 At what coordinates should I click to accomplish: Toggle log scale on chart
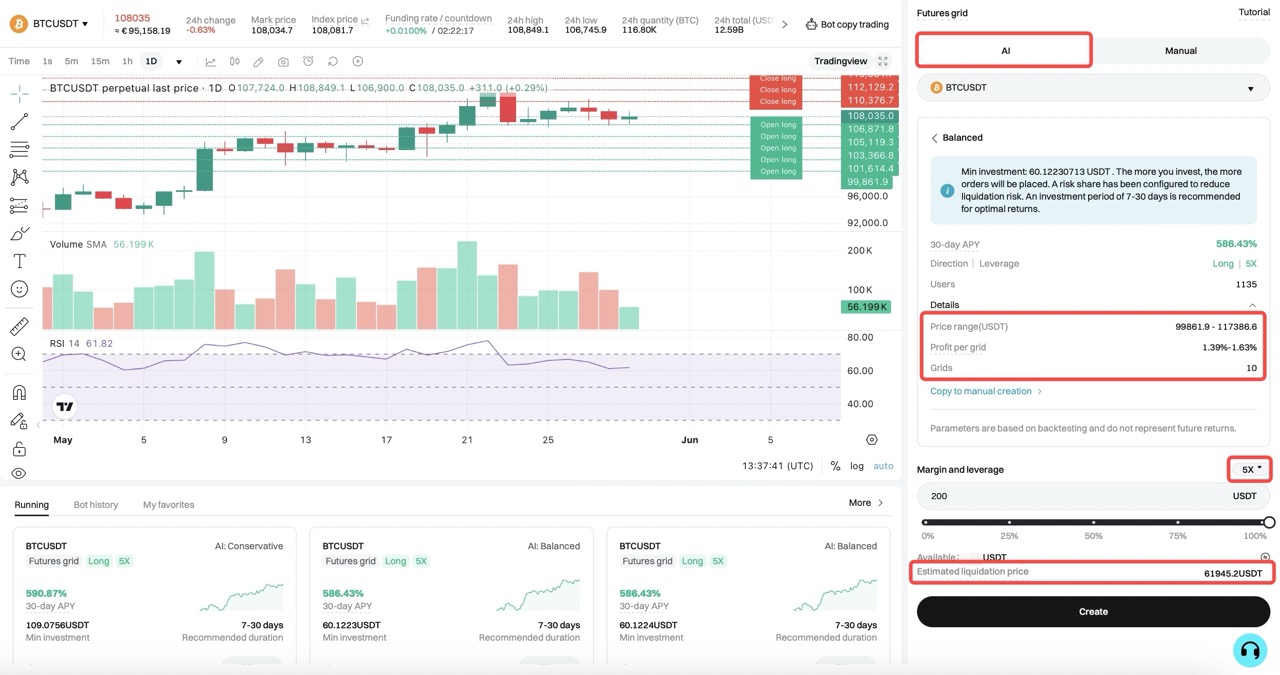click(857, 466)
